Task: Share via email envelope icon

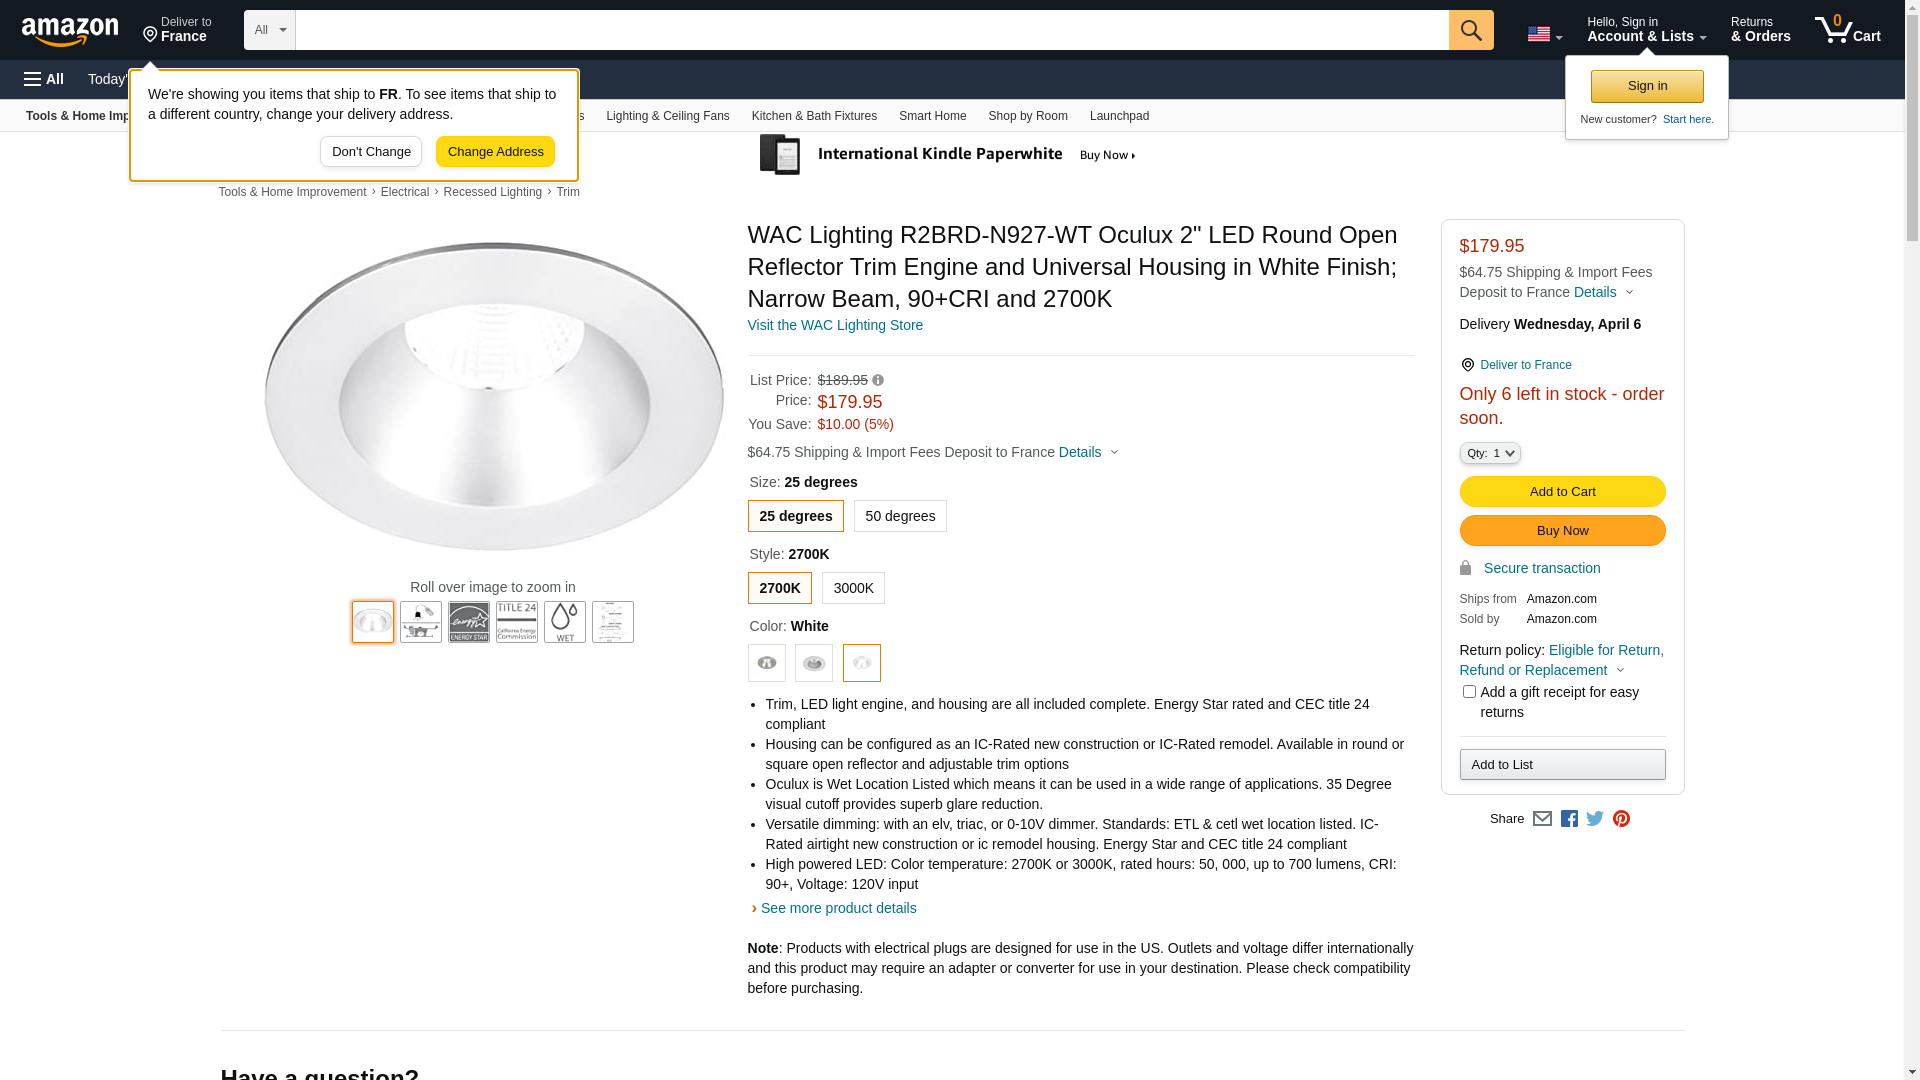Action: click(1542, 819)
